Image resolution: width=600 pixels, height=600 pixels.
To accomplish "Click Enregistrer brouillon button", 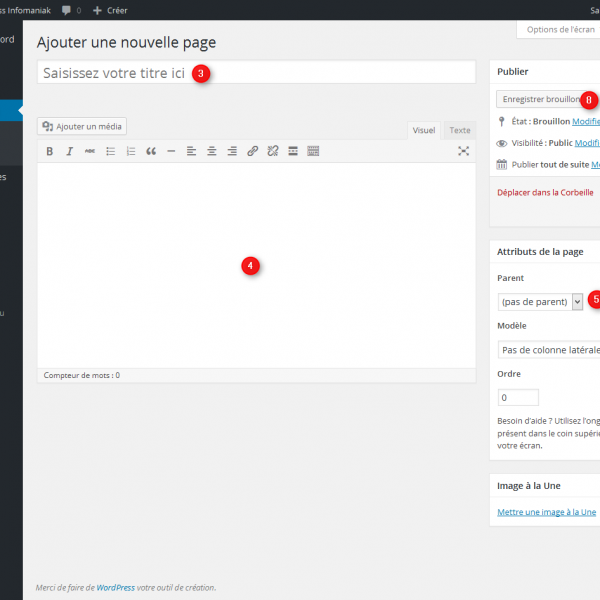I will [538, 100].
